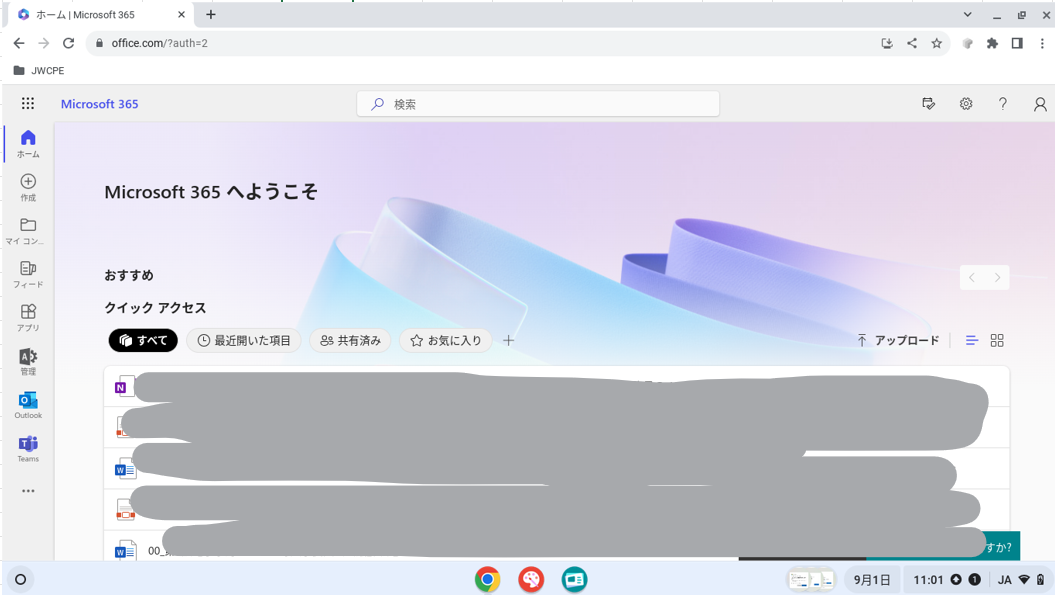Open the teal app icon on the shelf

tap(575, 579)
